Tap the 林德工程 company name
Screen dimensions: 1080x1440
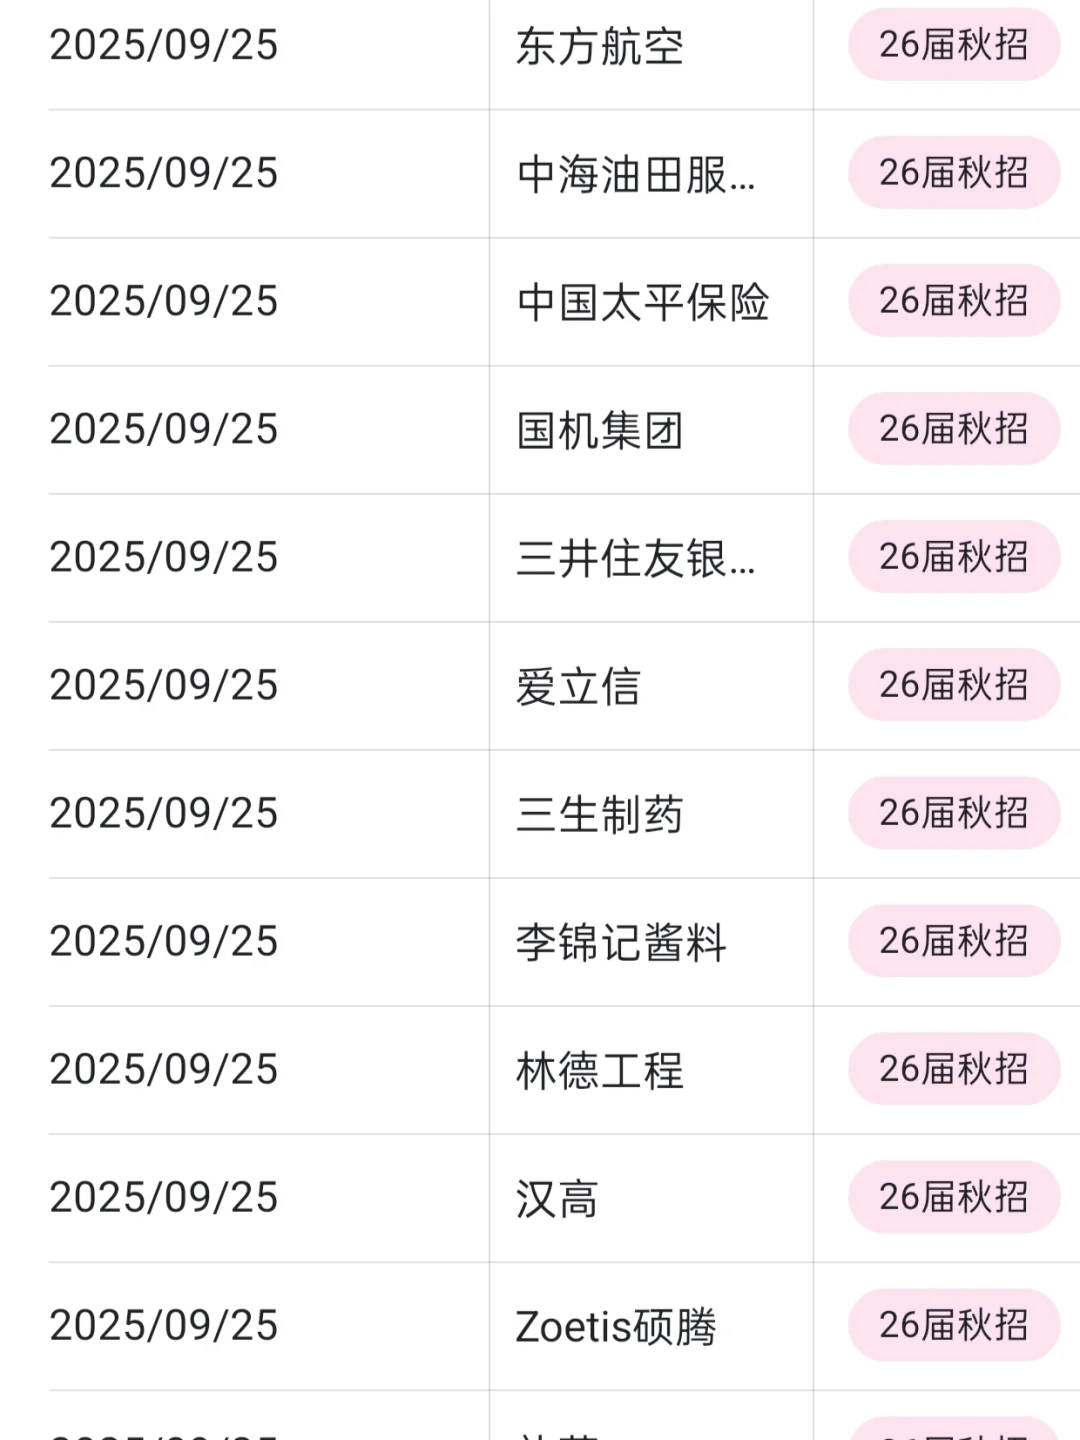600,1070
